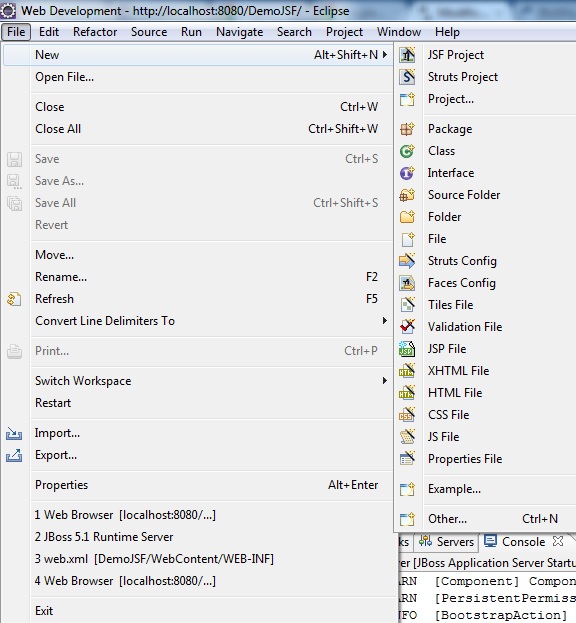The height and width of the screenshot is (623, 576).
Task: Select Exit from File menu
Action: pyautogui.click(x=44, y=611)
